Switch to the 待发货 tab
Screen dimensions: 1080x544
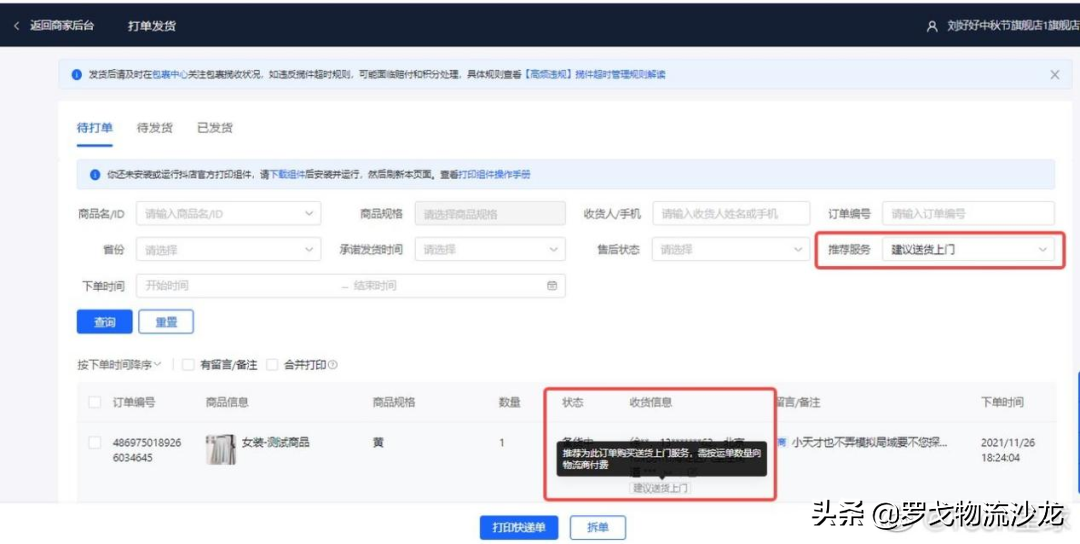(154, 128)
